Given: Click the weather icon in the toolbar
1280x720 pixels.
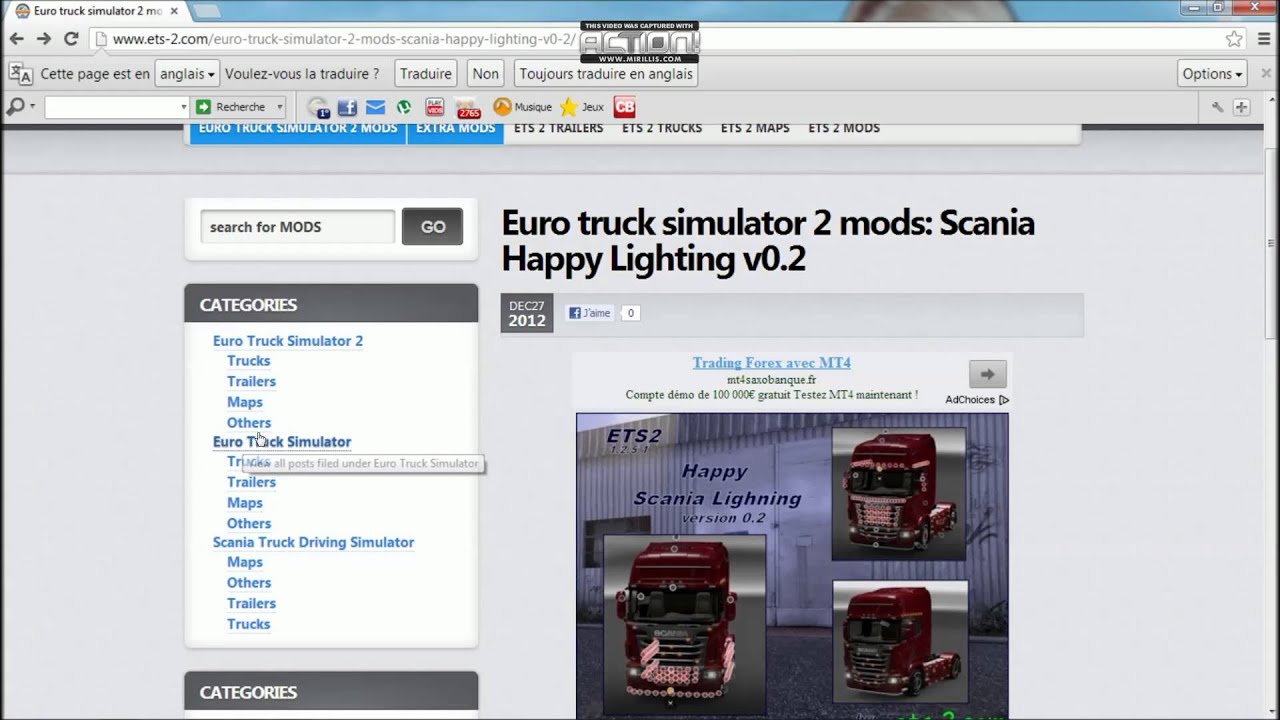Looking at the screenshot, I should coord(318,107).
